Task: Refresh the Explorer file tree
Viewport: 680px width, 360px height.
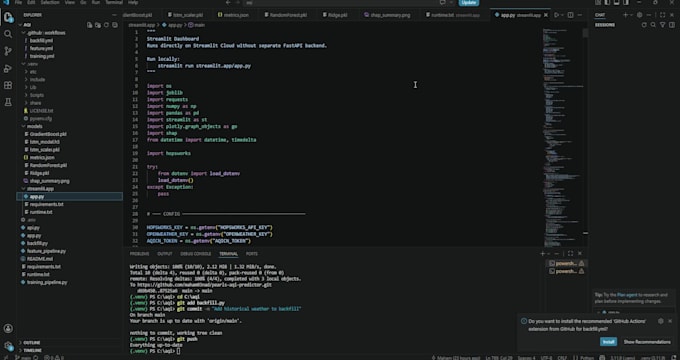Action: tap(107, 25)
